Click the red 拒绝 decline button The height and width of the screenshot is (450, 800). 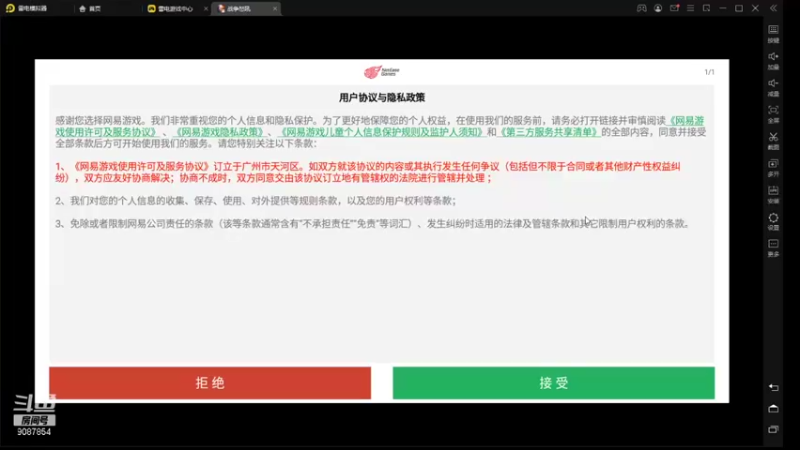click(210, 383)
